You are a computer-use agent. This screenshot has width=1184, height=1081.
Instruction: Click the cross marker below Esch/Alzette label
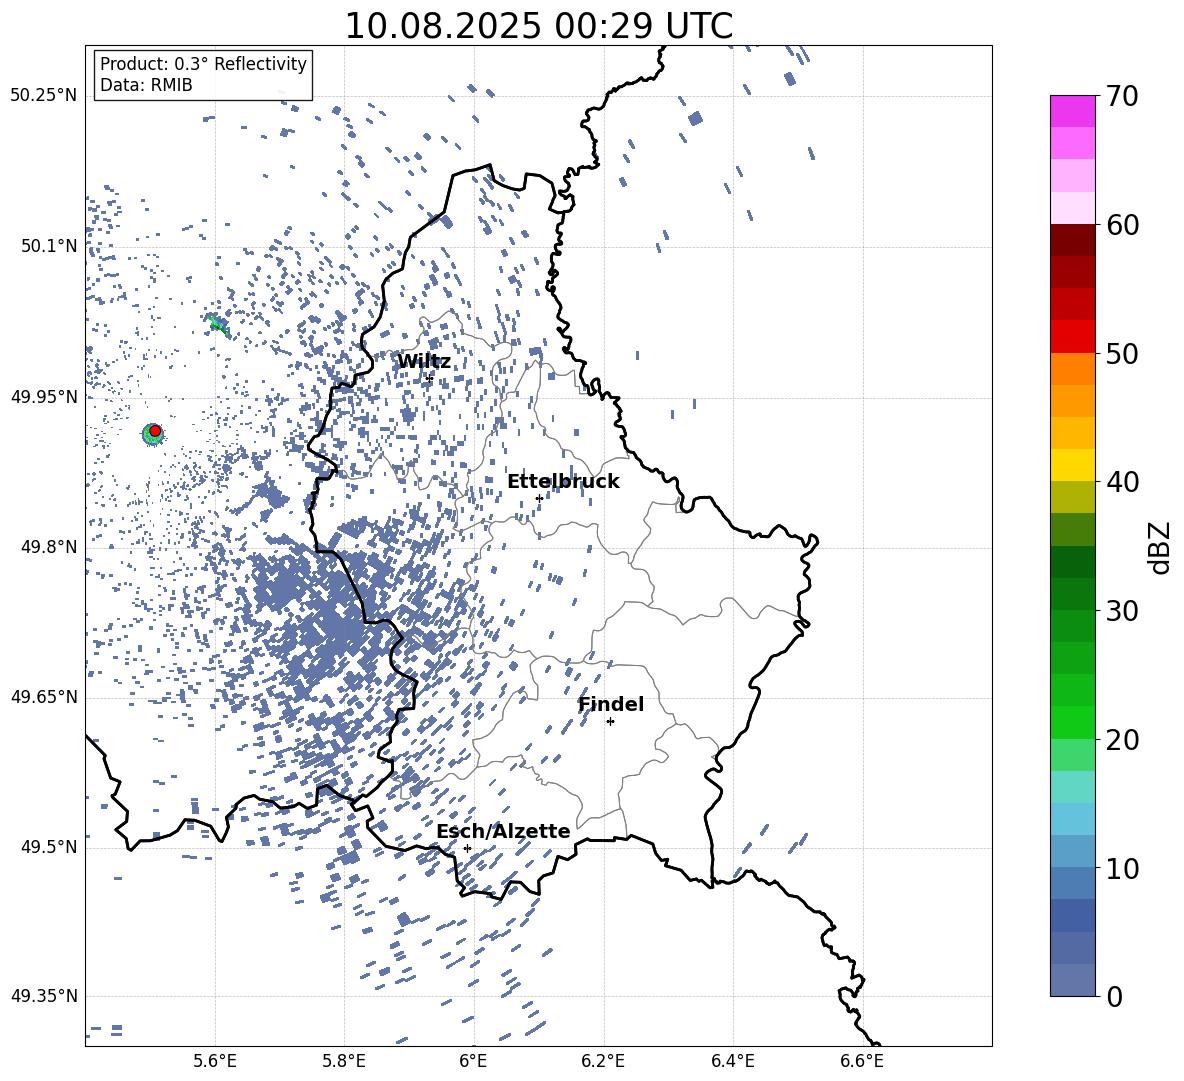coord(467,848)
